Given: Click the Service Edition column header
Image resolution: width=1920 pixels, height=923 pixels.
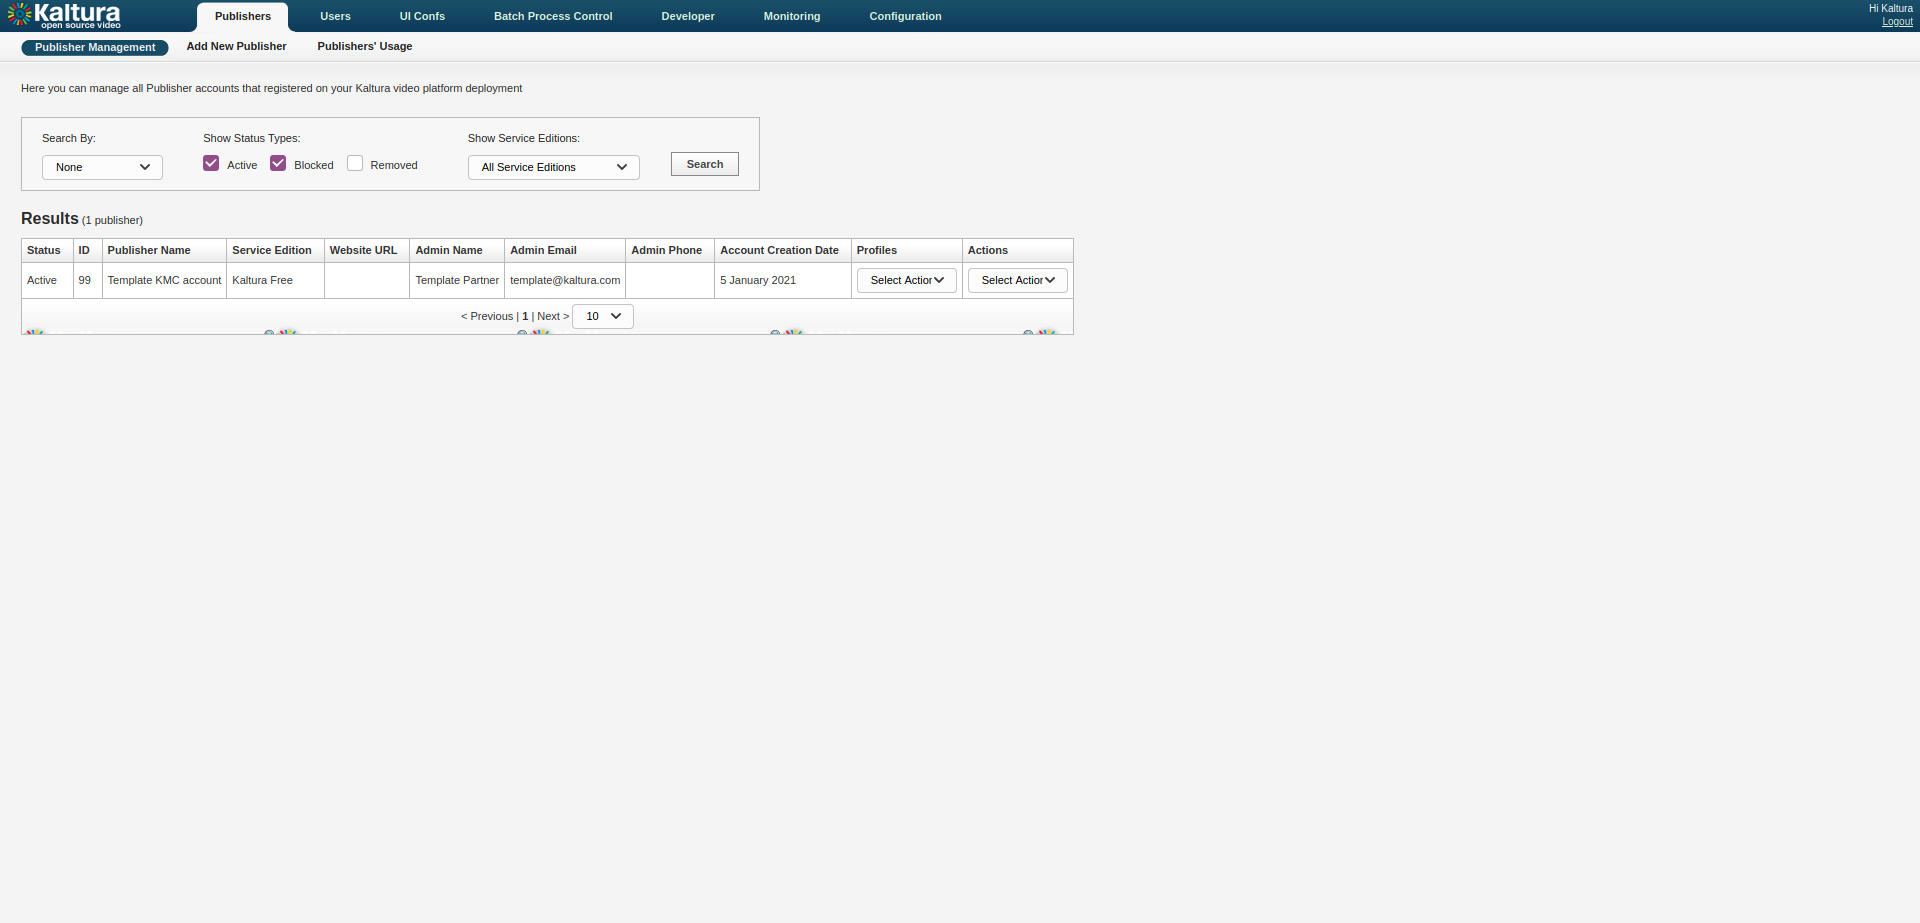Looking at the screenshot, I should click(275, 250).
